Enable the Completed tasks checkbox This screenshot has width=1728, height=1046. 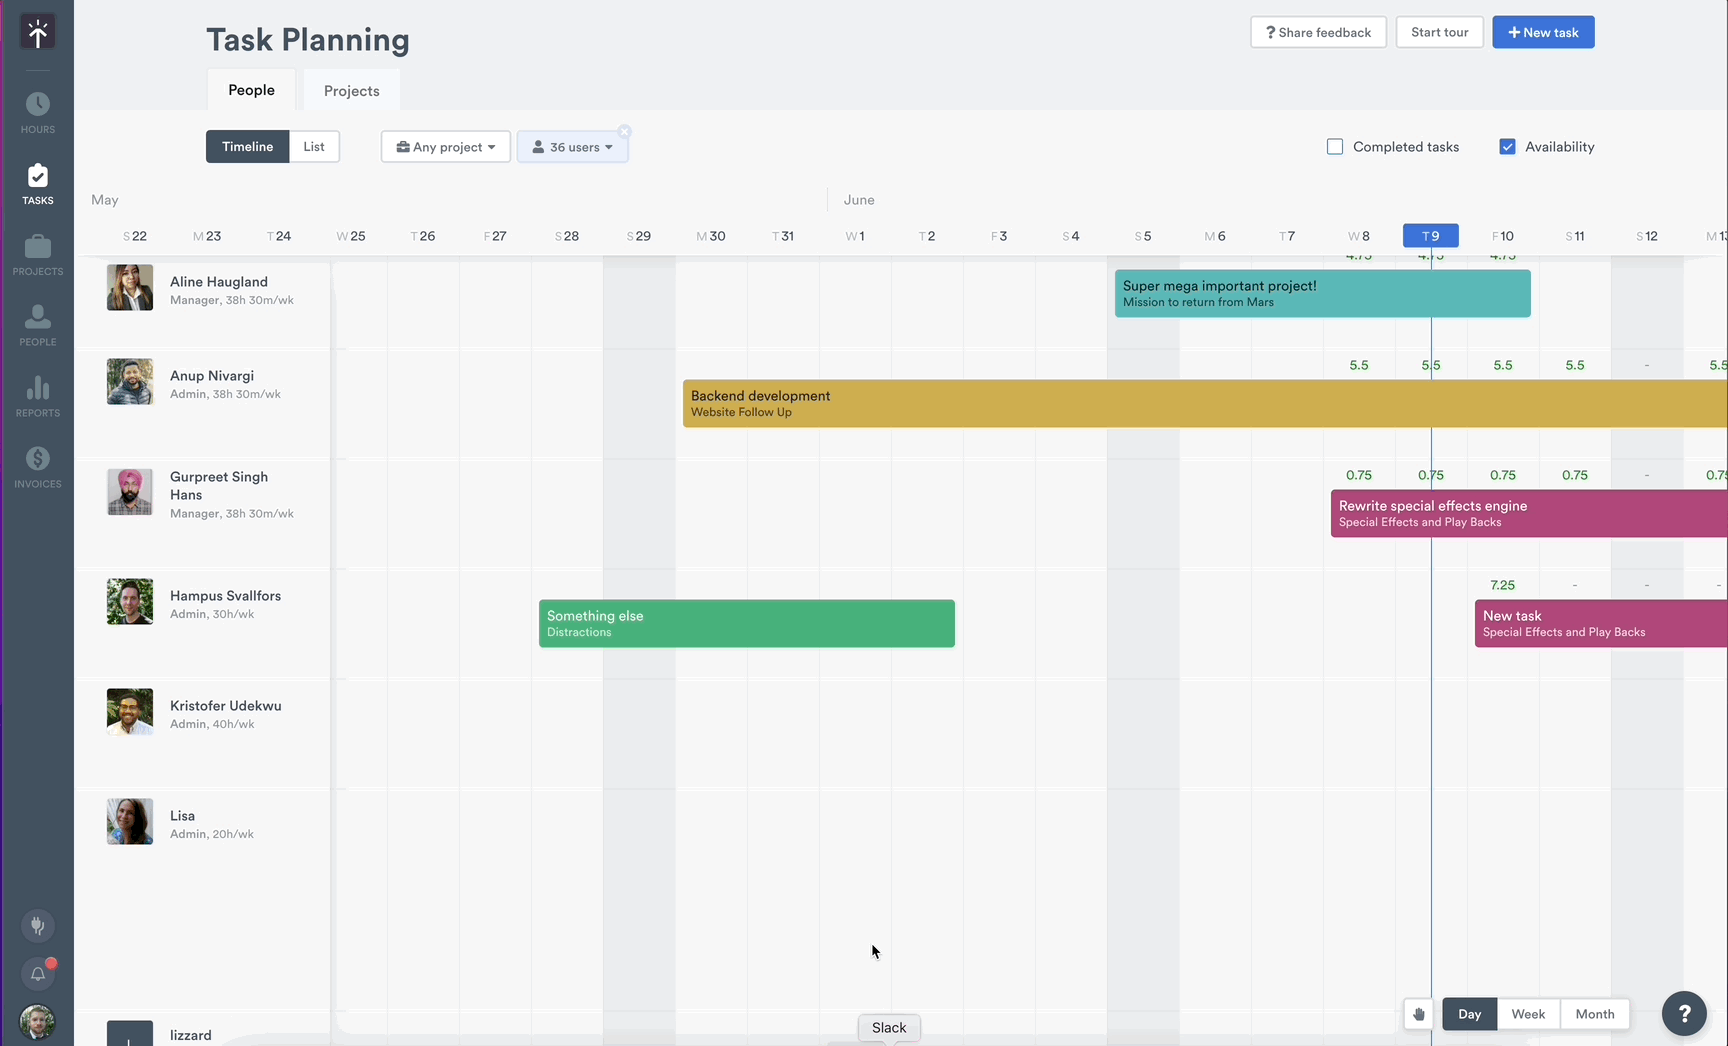[x=1334, y=146]
